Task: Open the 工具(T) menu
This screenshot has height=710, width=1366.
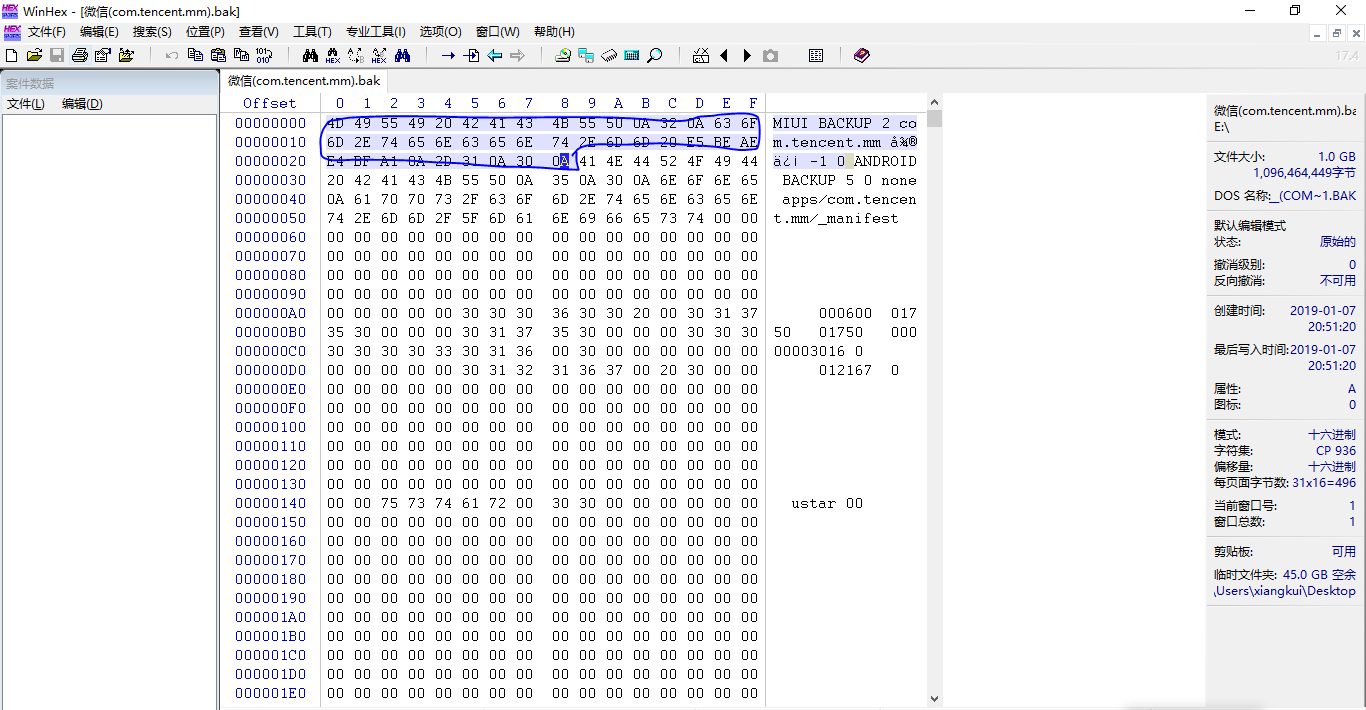Action: [x=312, y=32]
